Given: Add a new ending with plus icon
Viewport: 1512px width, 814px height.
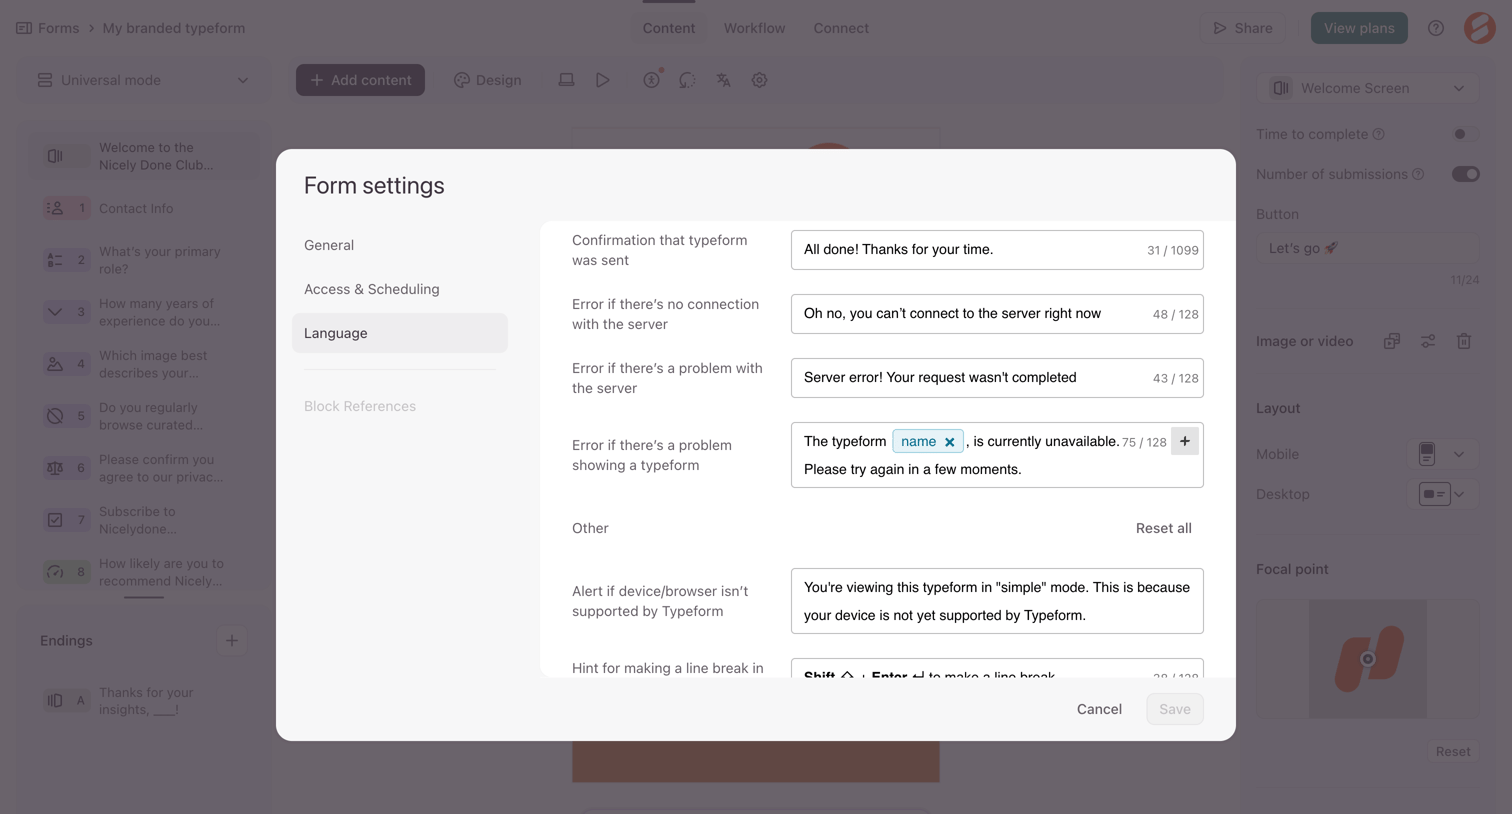Looking at the screenshot, I should (232, 640).
